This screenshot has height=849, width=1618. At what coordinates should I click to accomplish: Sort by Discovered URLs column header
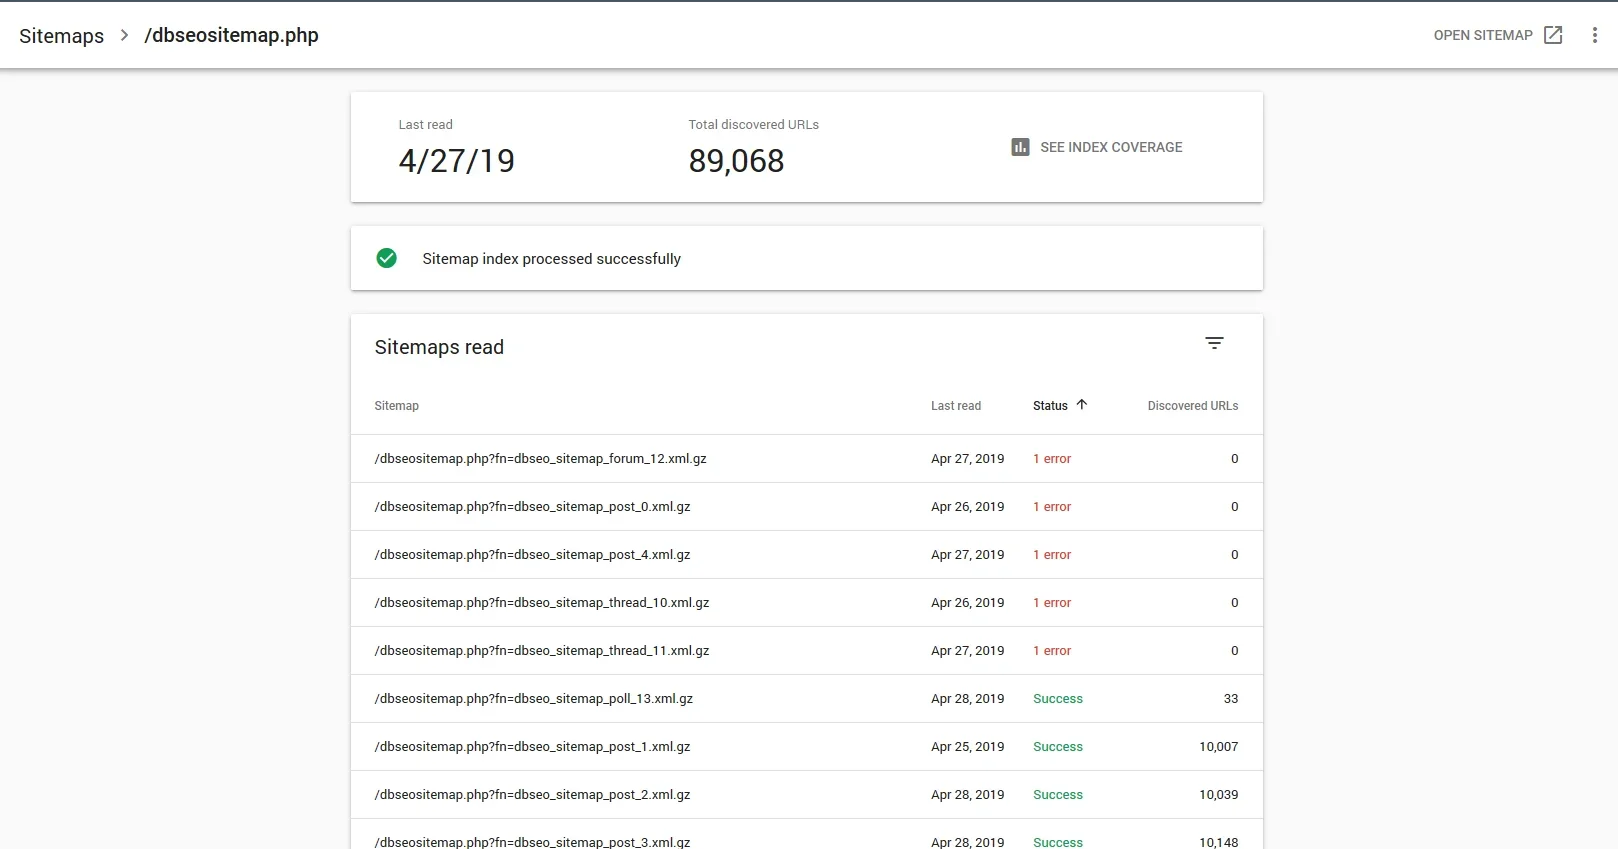coord(1193,406)
